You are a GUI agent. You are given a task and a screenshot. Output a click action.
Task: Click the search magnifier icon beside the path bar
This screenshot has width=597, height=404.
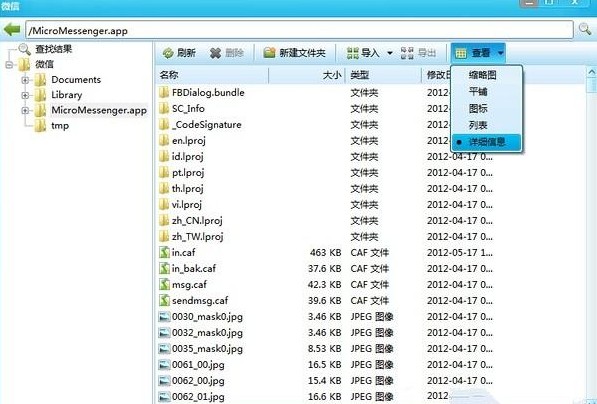(584, 29)
